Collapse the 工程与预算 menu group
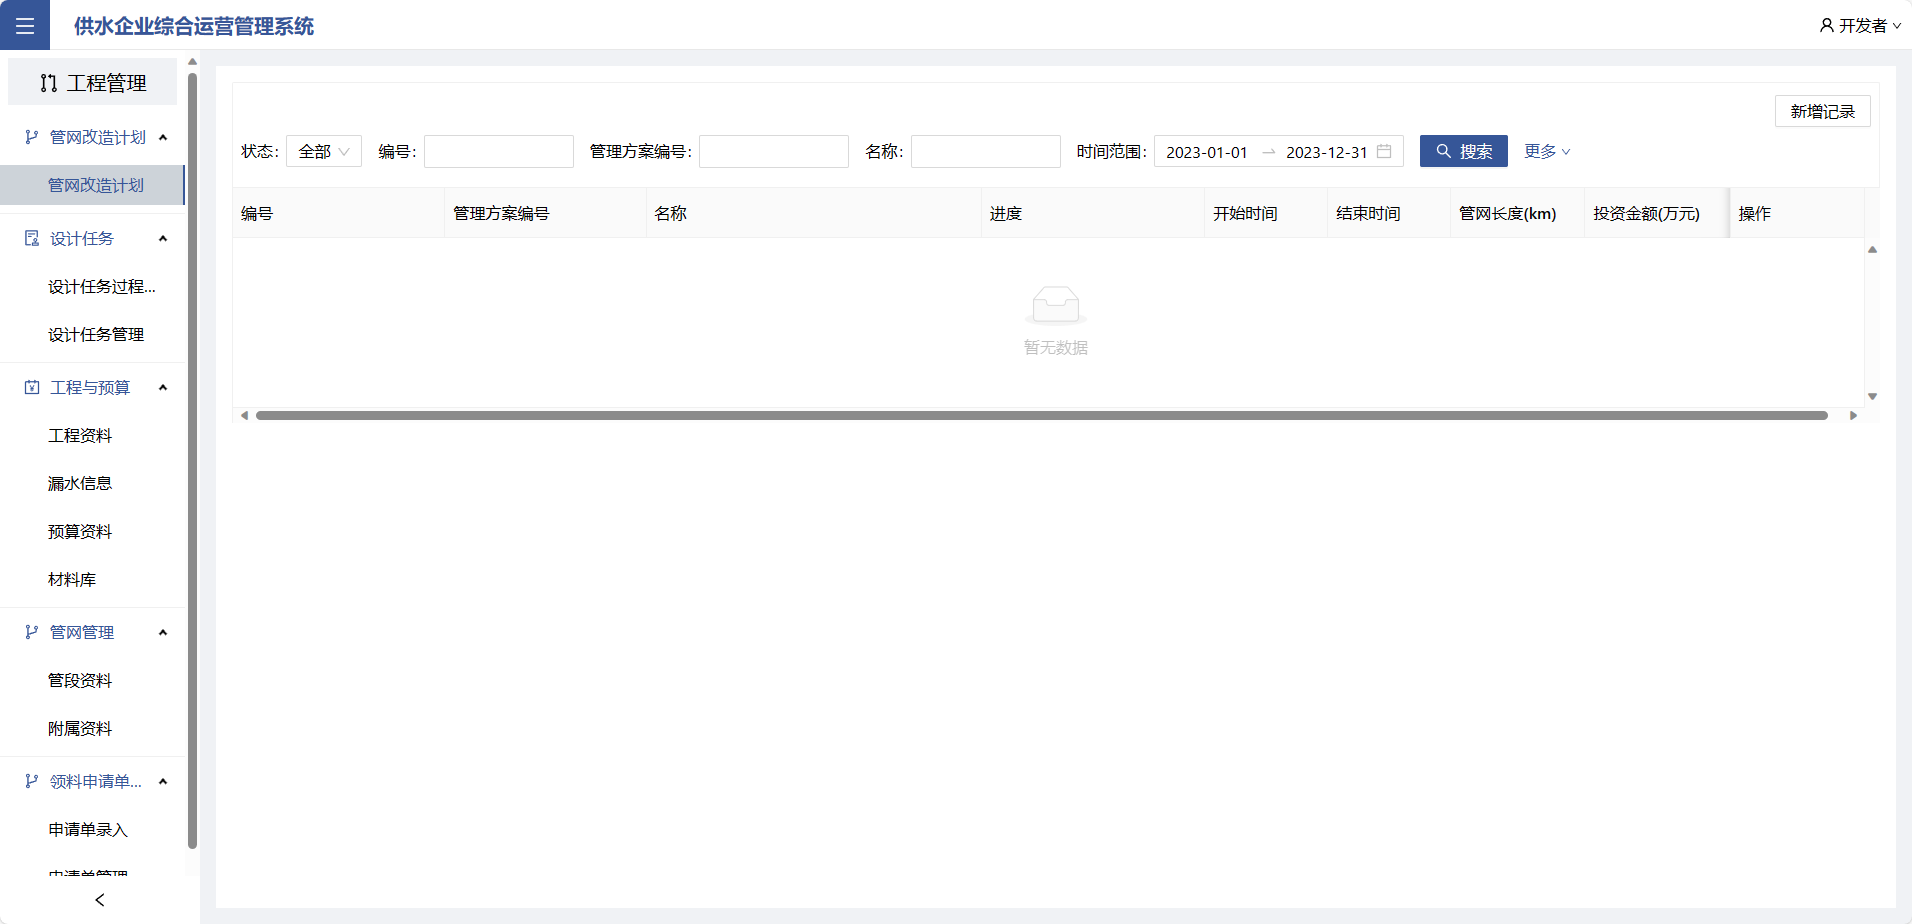 (x=163, y=387)
